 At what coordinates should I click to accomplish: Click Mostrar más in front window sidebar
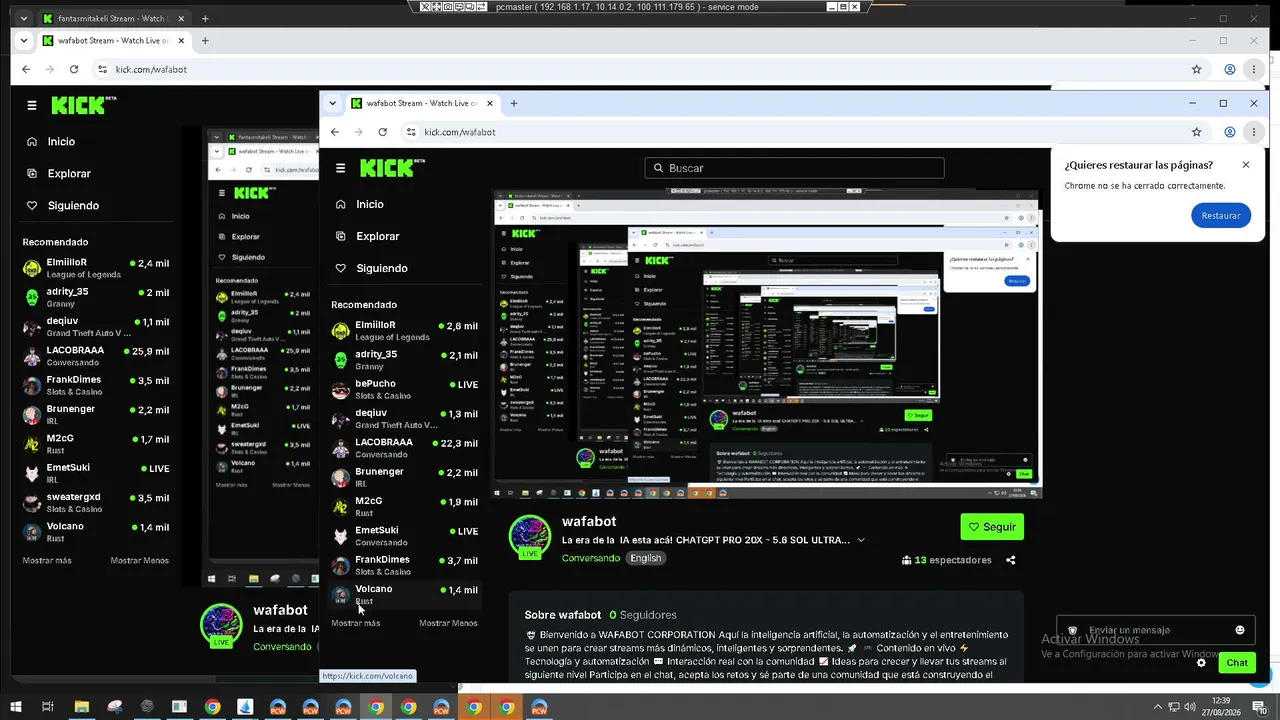pos(356,623)
